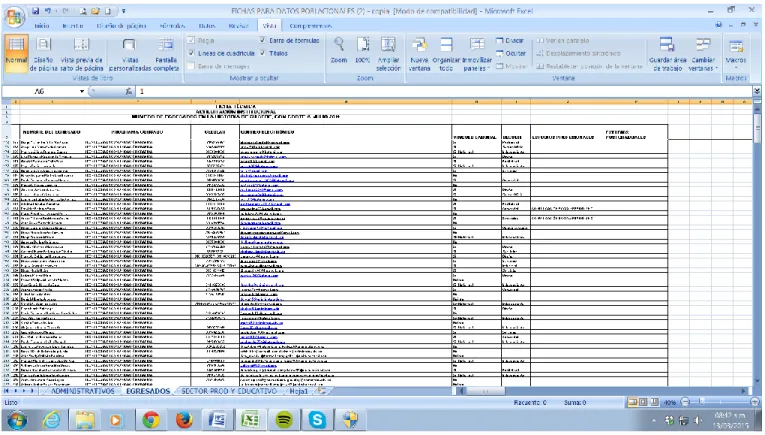The height and width of the screenshot is (435, 765).
Task: Open Spotify from the taskbar
Action: [x=284, y=420]
